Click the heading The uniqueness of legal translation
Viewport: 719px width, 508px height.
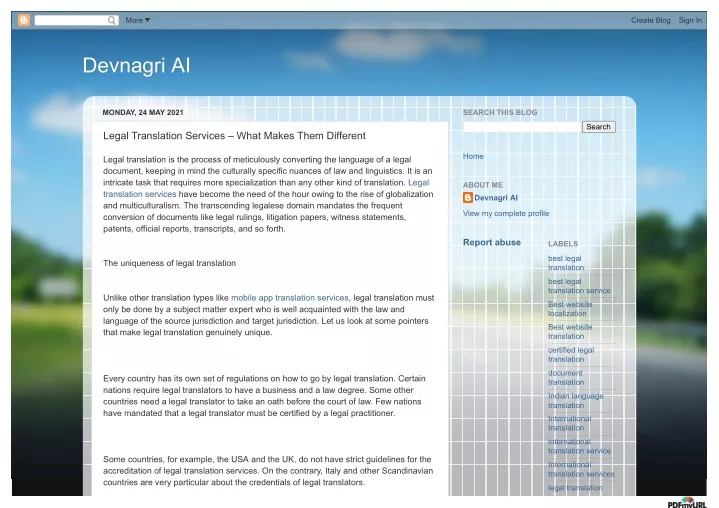(169, 263)
